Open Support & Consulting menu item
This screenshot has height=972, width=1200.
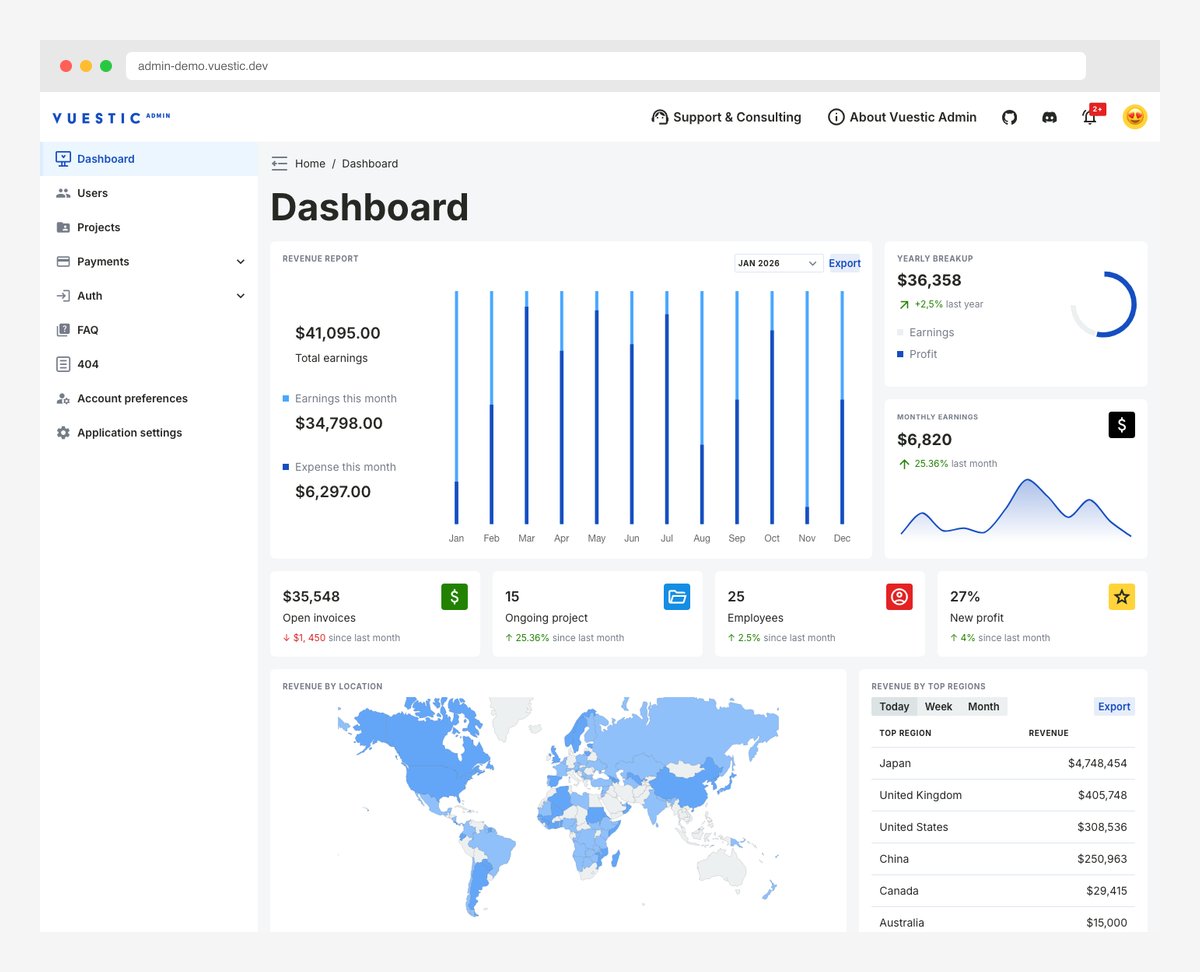coord(727,117)
